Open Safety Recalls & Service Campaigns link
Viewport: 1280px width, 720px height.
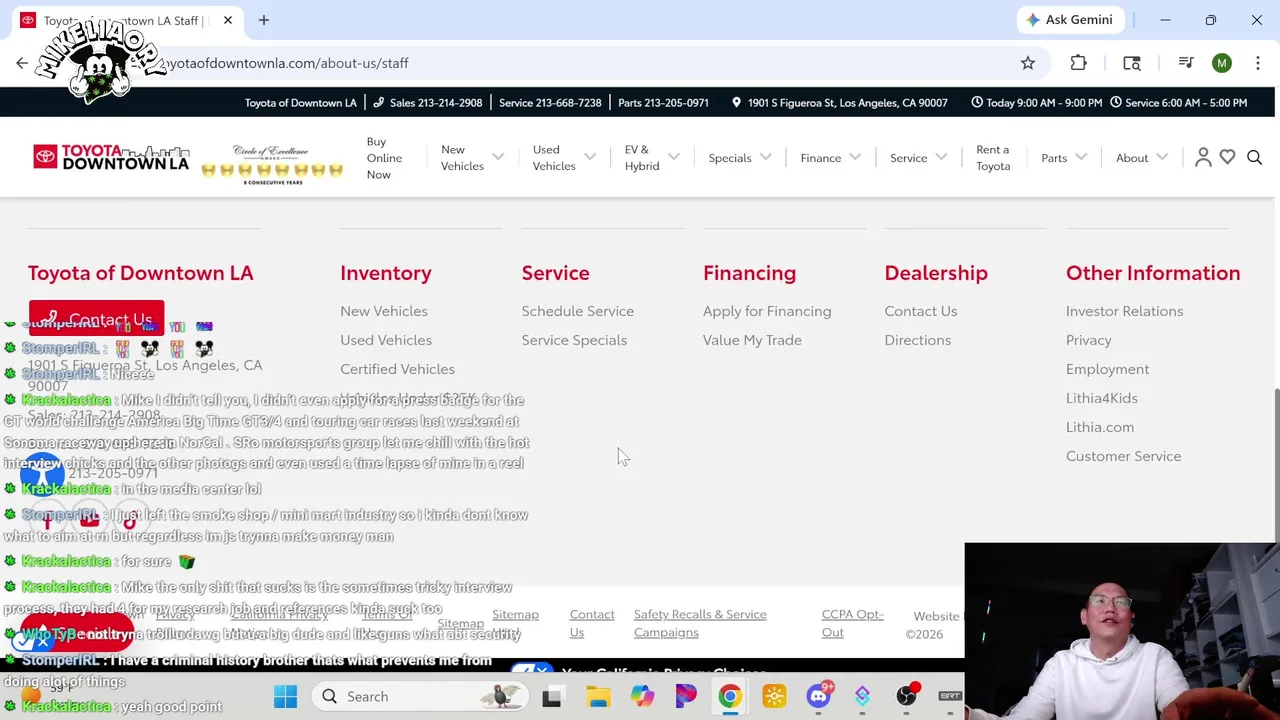click(x=700, y=623)
